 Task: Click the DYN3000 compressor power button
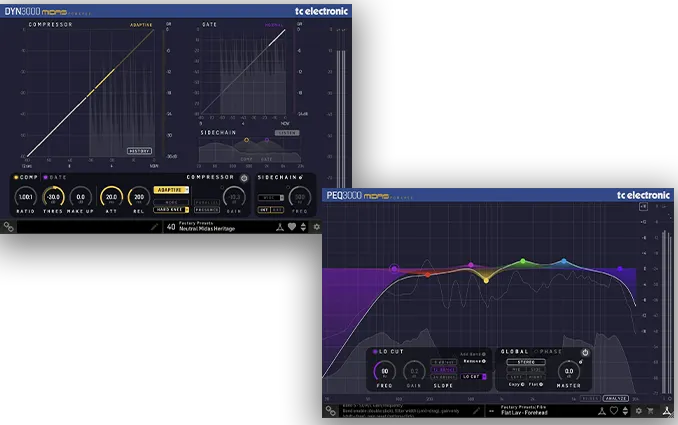pos(244,178)
